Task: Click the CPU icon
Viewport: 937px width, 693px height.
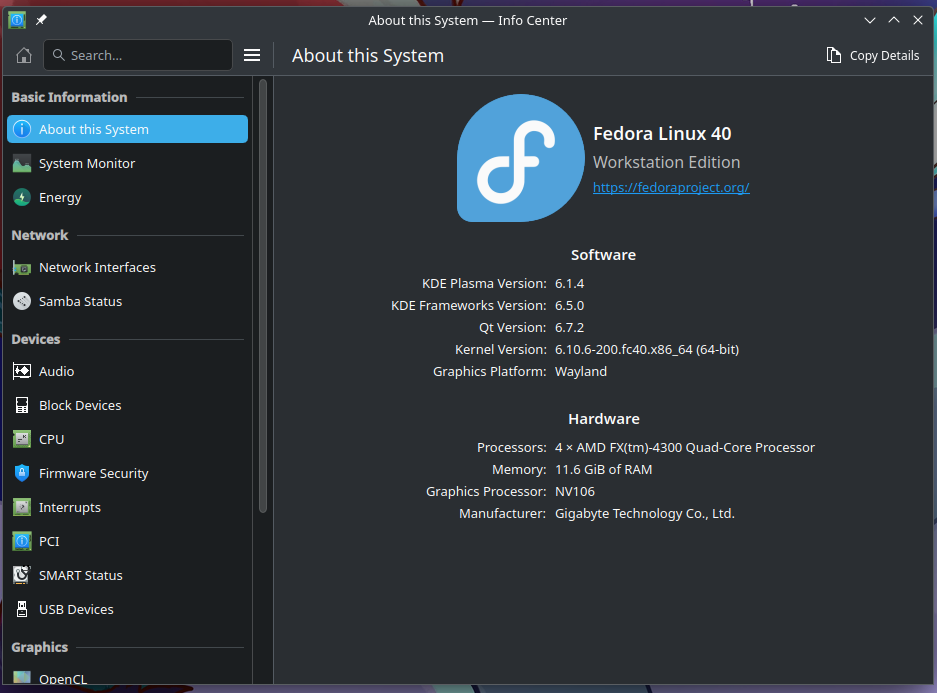Action: point(22,439)
